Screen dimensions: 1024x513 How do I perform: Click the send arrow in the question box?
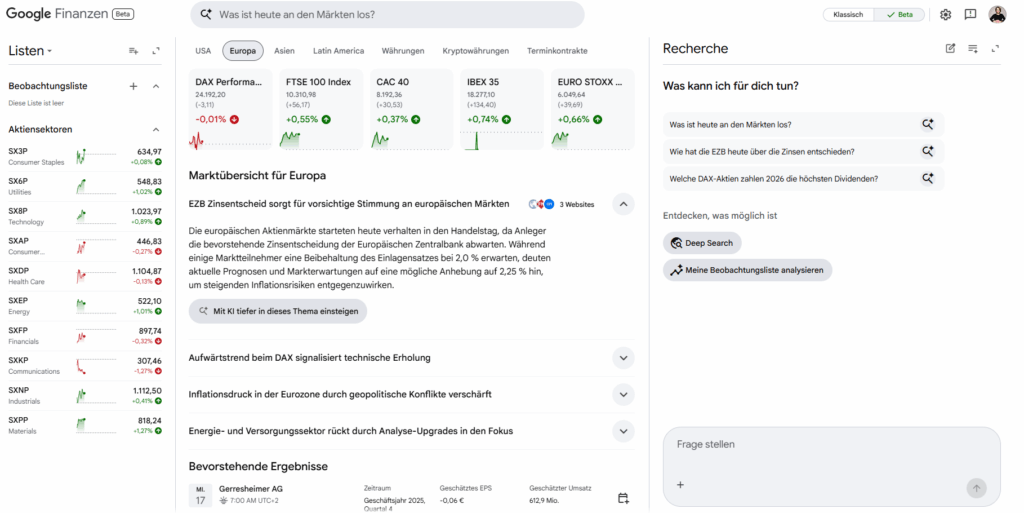click(976, 488)
